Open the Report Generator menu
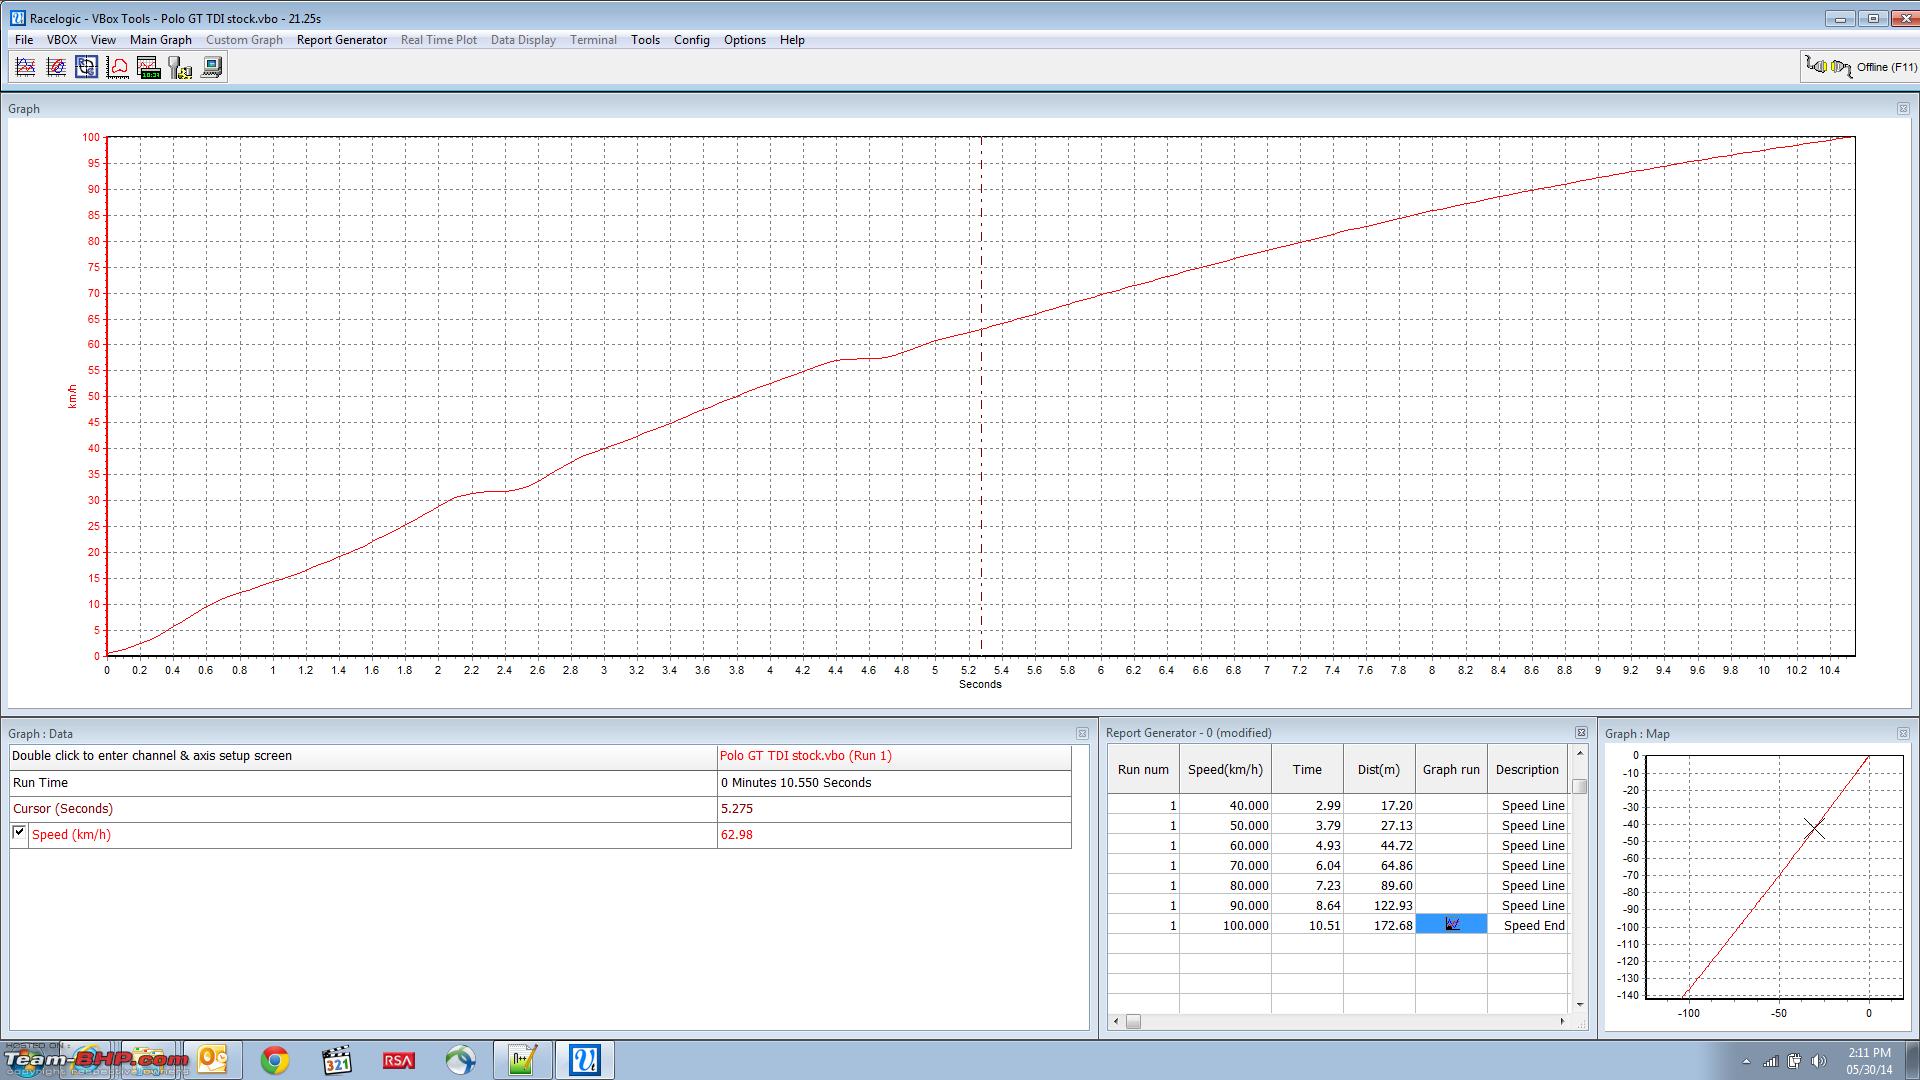Screen dimensions: 1920x1080 (x=342, y=40)
